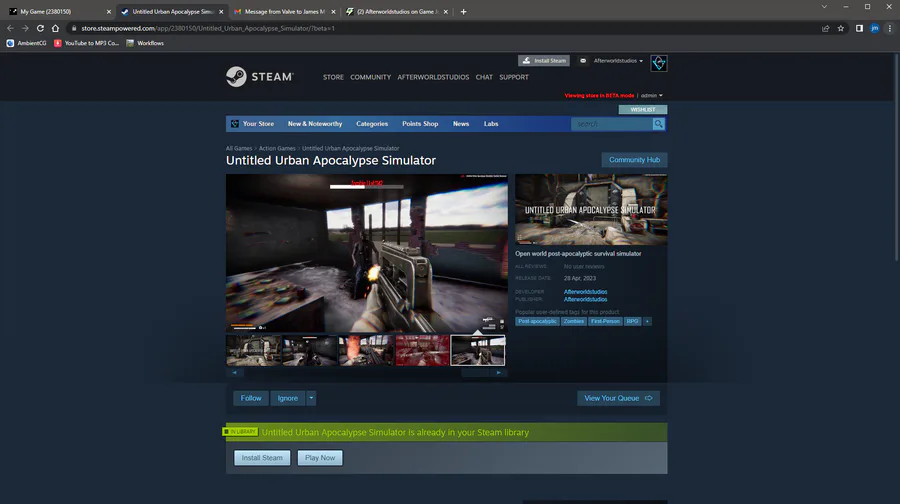Open the Afterworldstudios developer link
Screen dimensions: 900x504
pyautogui.click(x=585, y=292)
